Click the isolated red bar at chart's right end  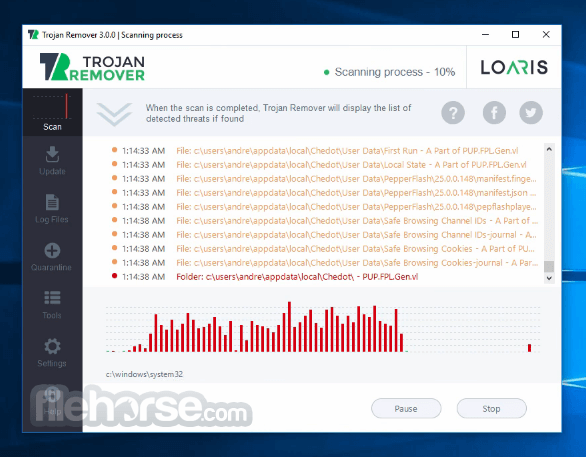coord(529,348)
